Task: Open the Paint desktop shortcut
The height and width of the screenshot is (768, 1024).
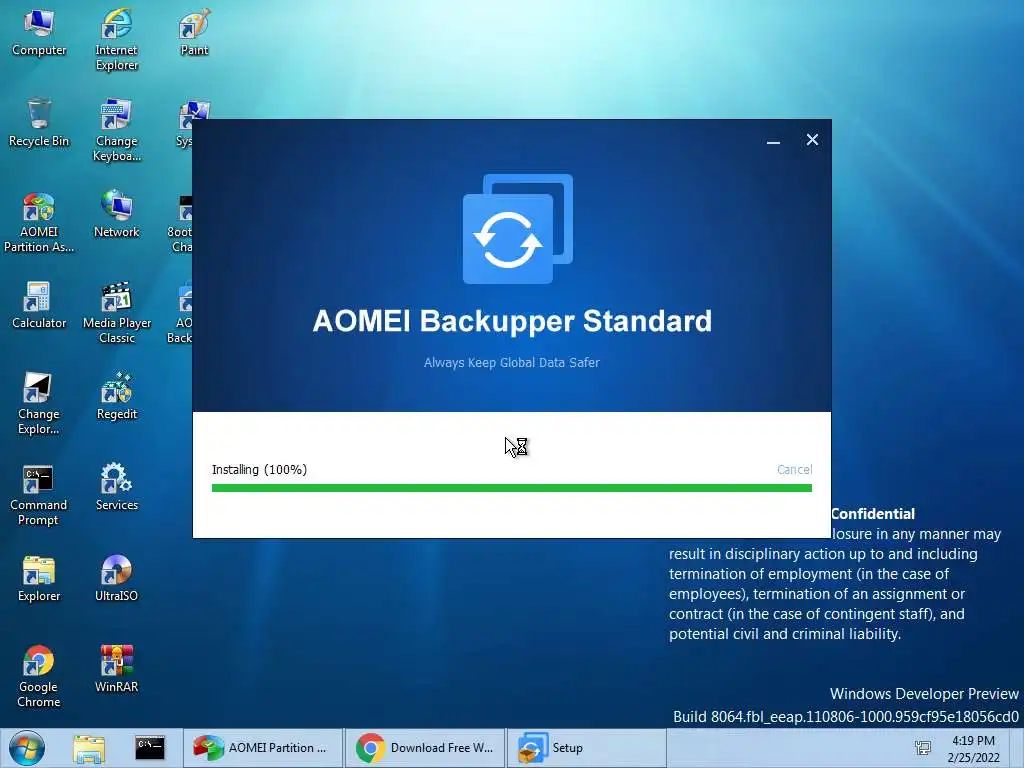Action: [194, 33]
